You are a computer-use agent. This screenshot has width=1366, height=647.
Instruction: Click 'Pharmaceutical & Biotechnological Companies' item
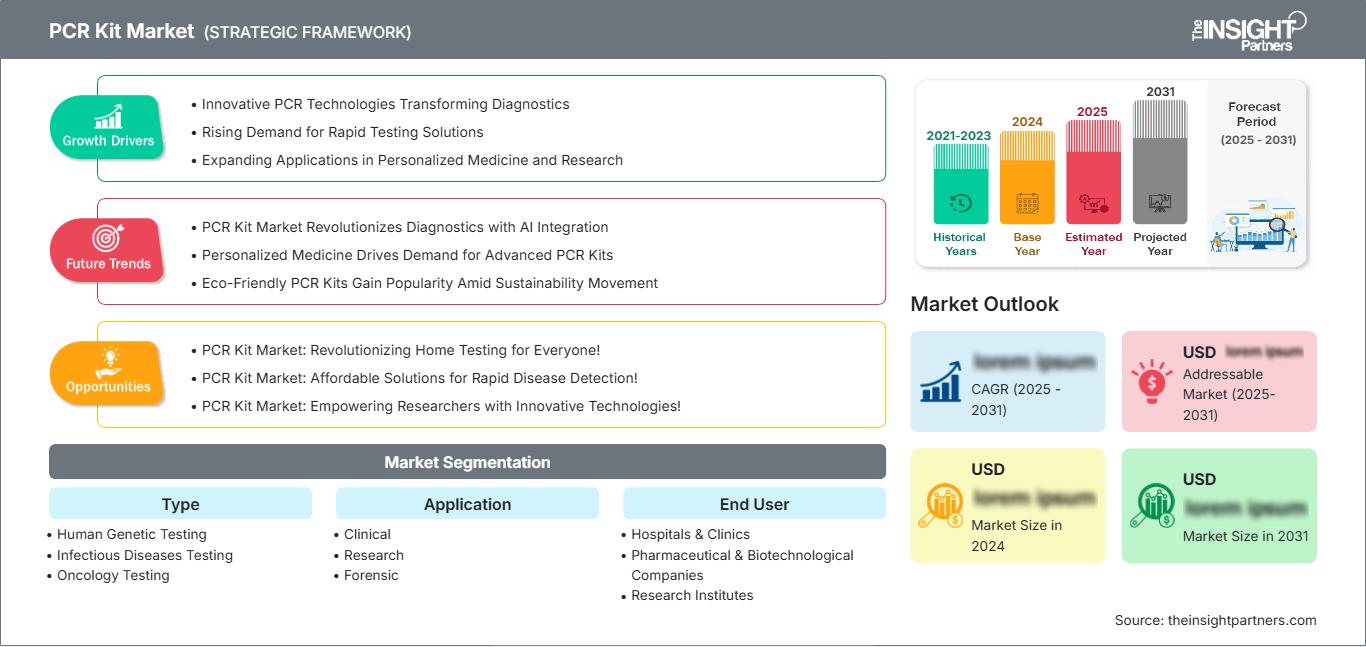742,565
